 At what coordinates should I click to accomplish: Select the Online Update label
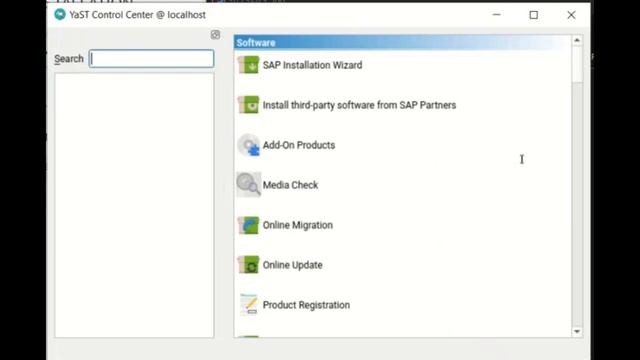(292, 265)
